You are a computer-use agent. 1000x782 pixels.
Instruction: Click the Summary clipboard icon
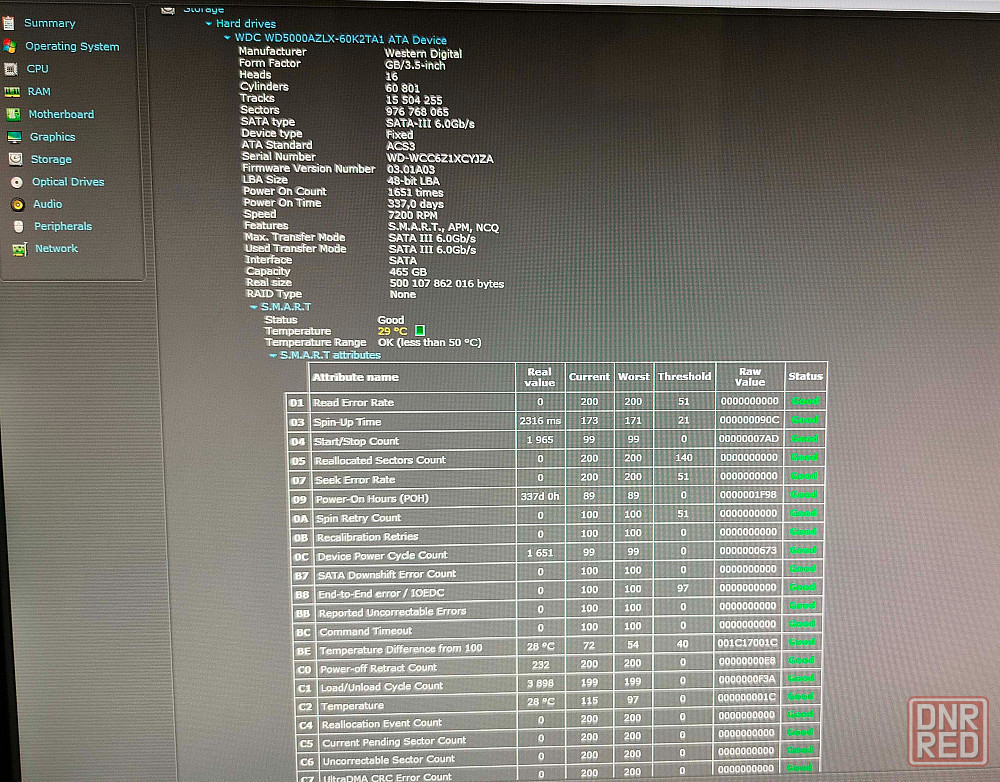[x=9, y=23]
